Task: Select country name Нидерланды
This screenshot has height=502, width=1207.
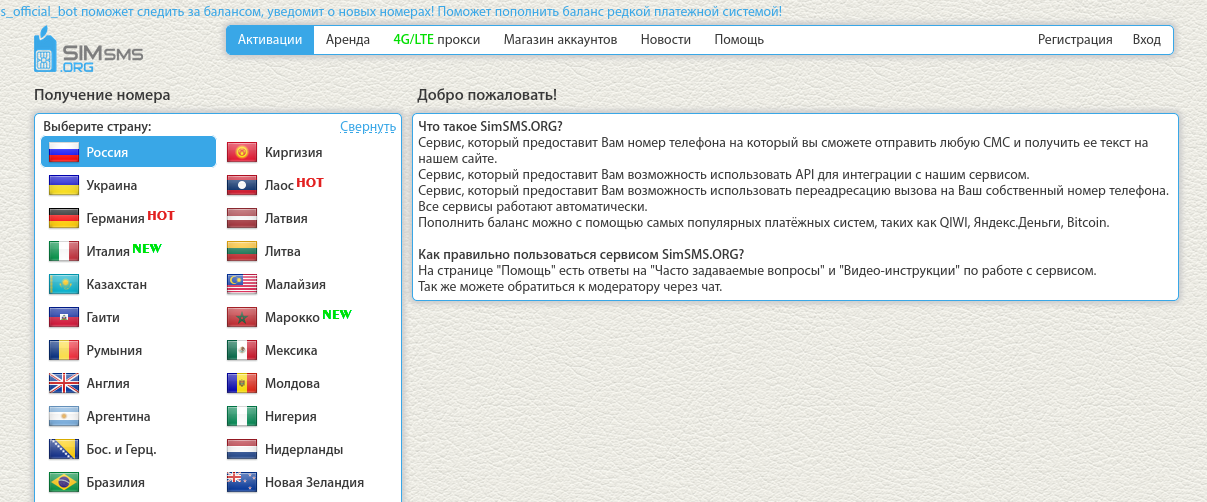Action: coord(304,449)
